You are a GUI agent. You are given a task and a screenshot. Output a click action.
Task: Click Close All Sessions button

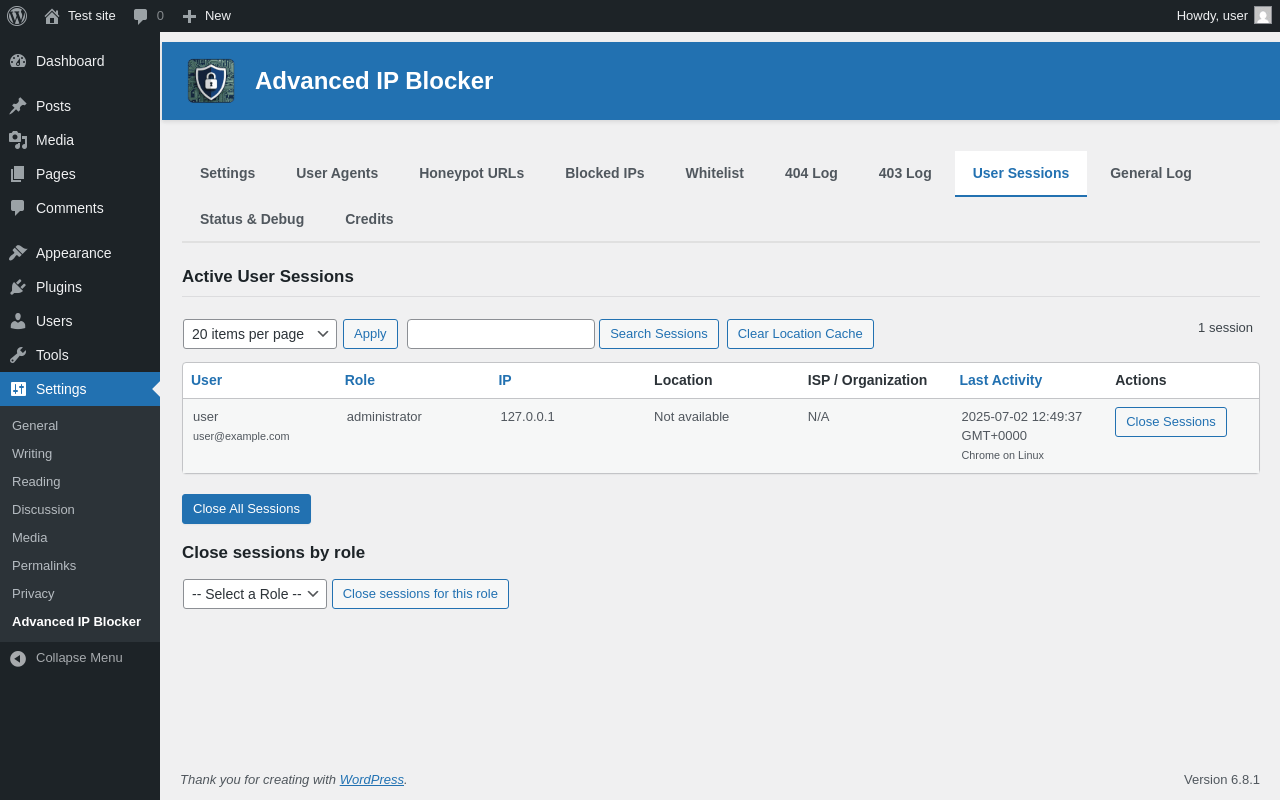(x=246, y=509)
